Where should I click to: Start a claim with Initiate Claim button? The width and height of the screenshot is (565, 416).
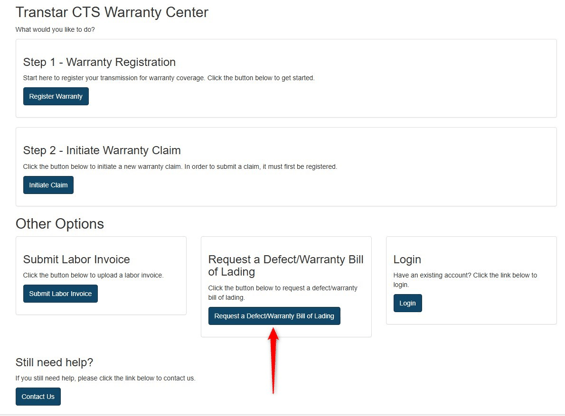click(x=48, y=185)
